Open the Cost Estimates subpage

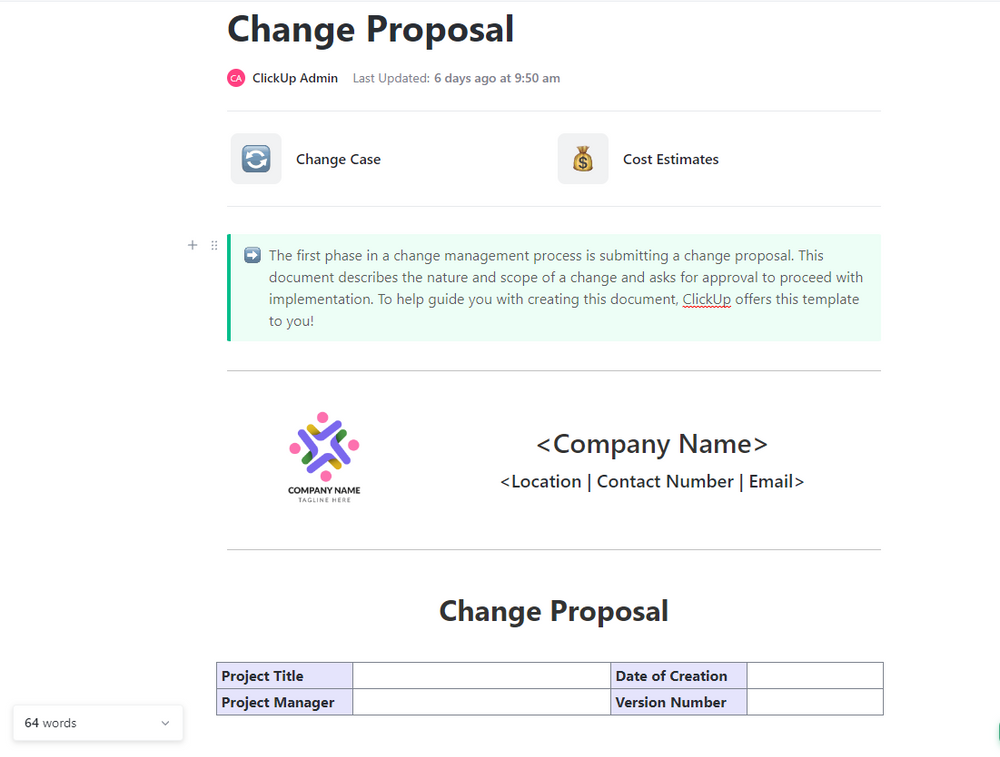(670, 159)
